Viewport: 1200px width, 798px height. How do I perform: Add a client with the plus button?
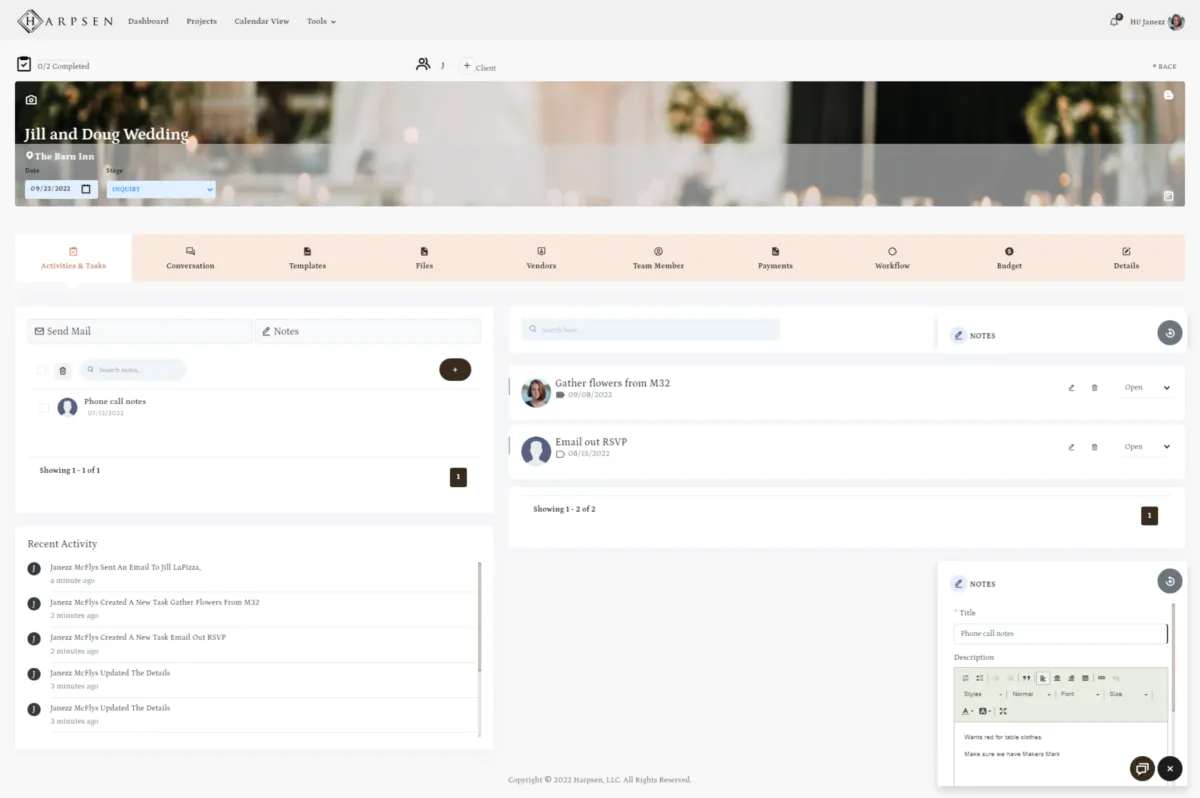pos(467,66)
